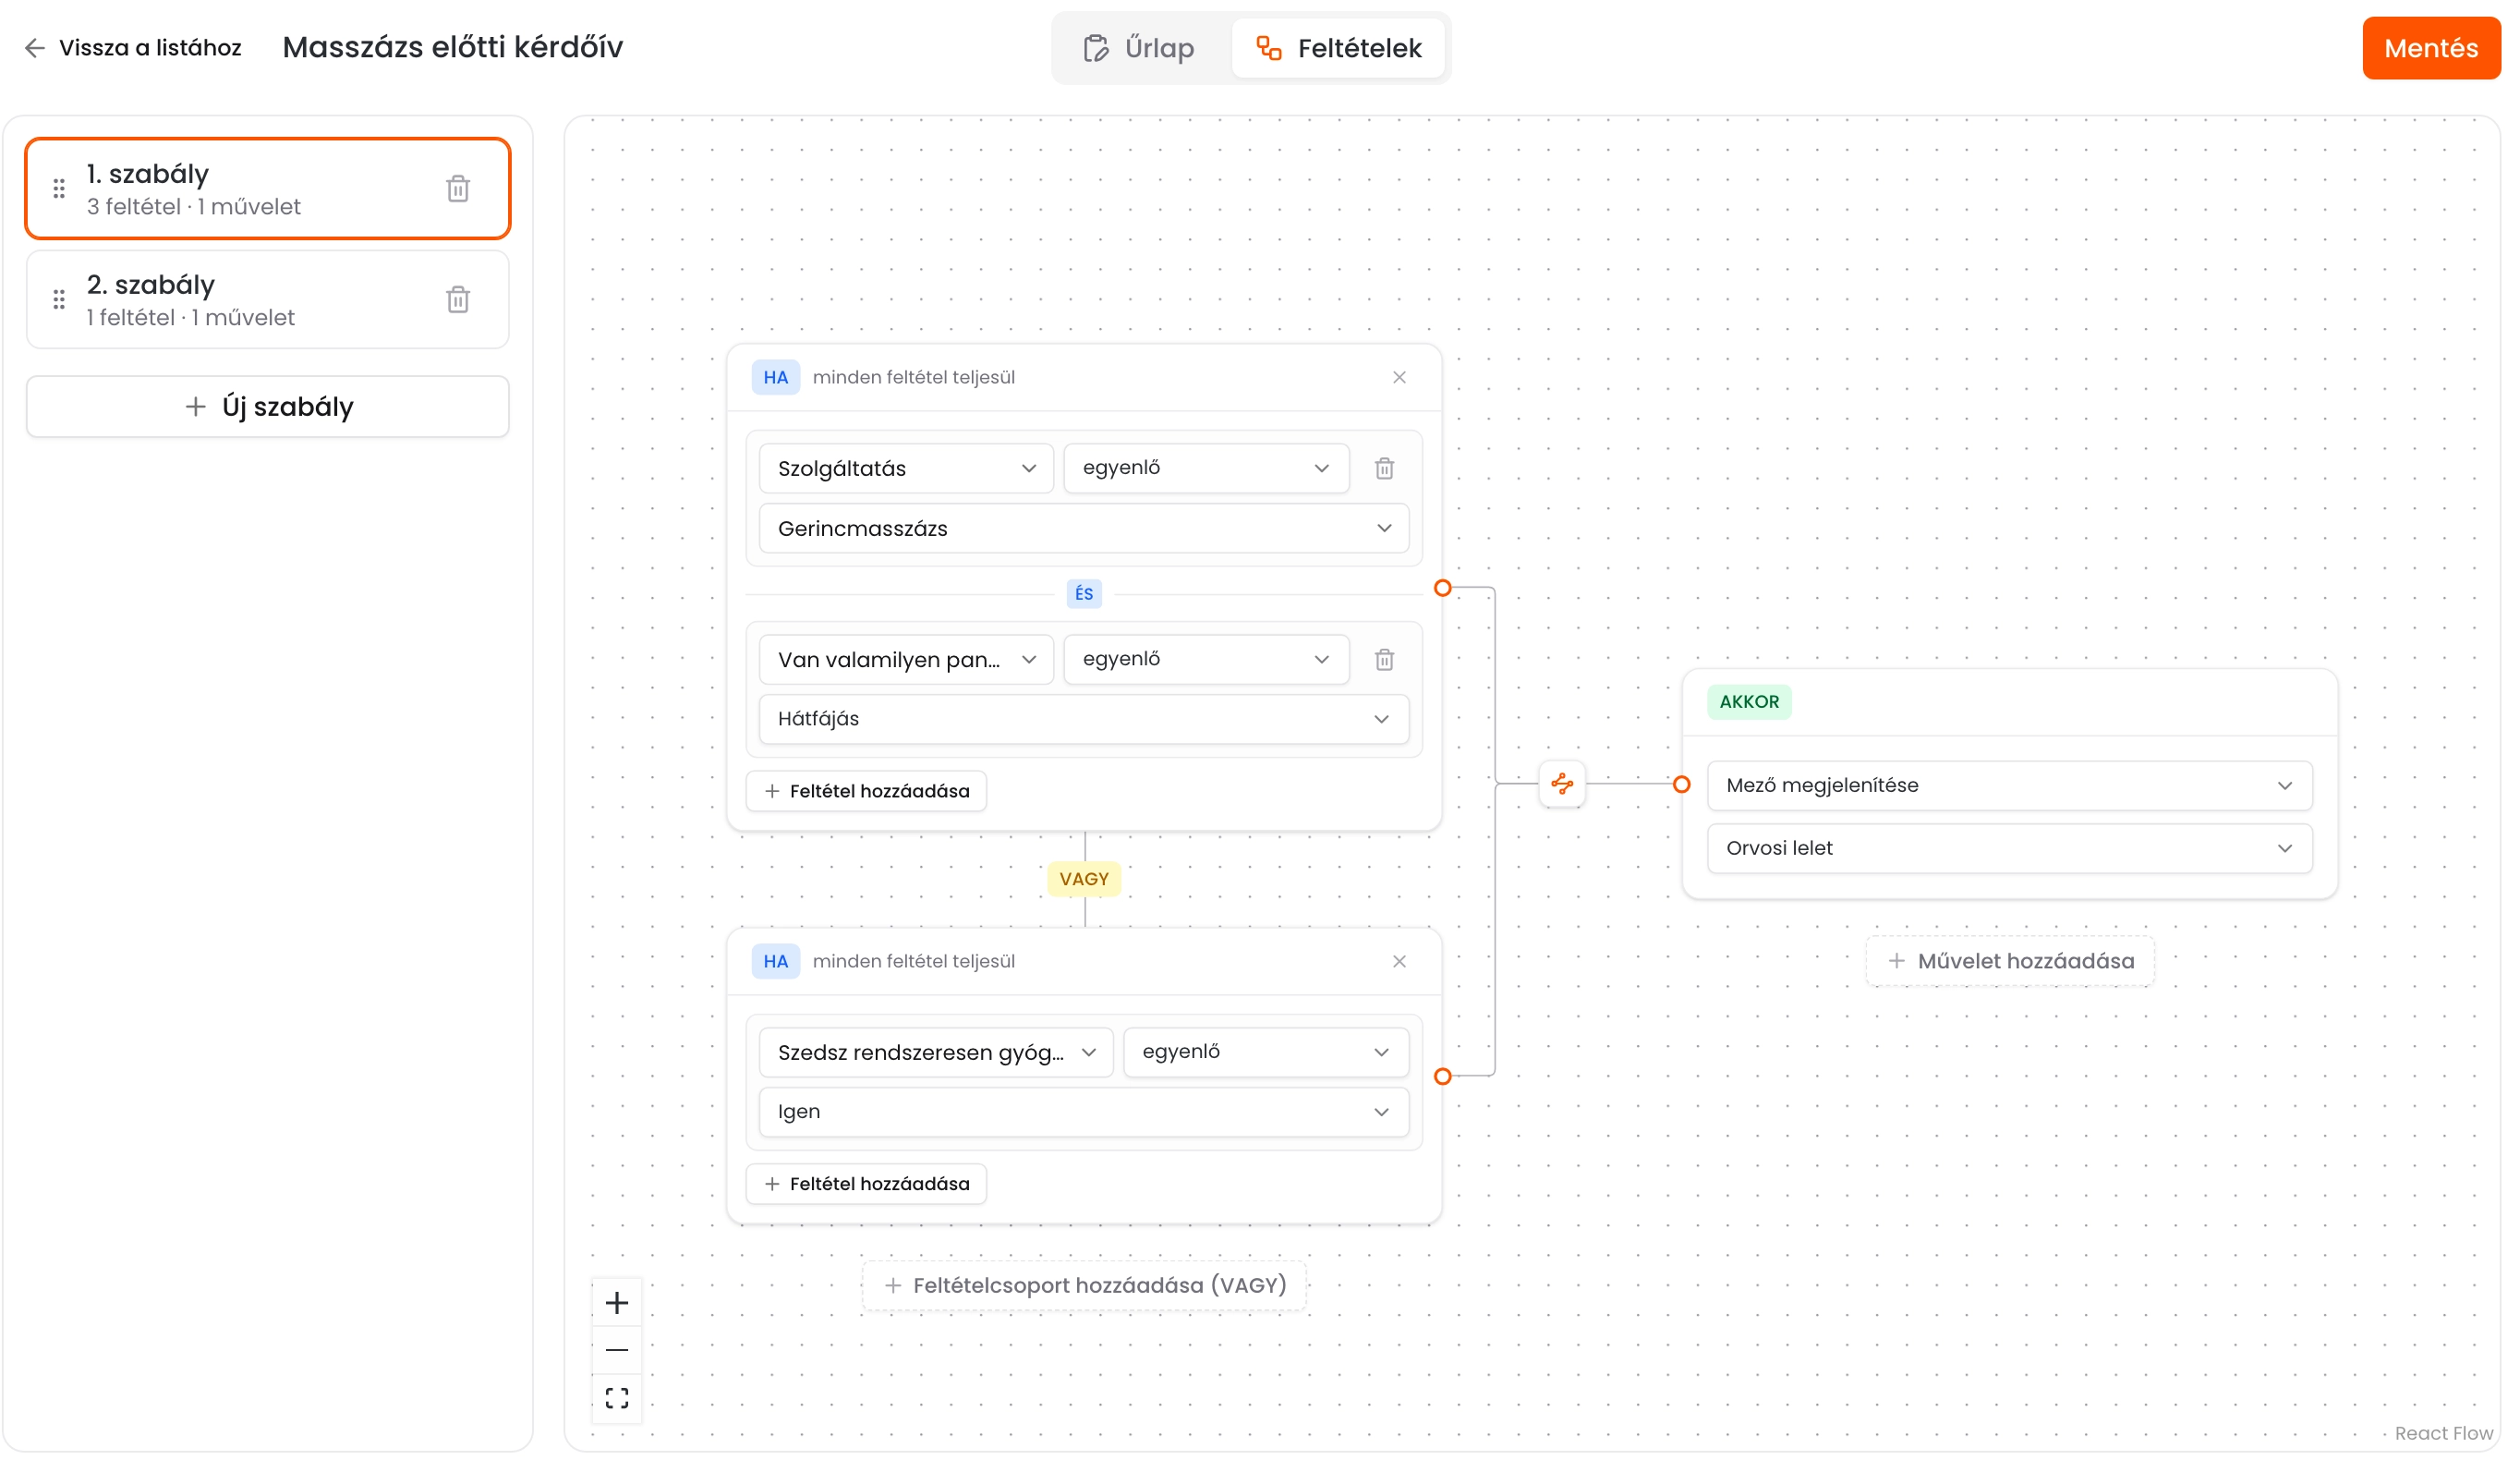Zoom in on the flow canvas

(x=617, y=1303)
